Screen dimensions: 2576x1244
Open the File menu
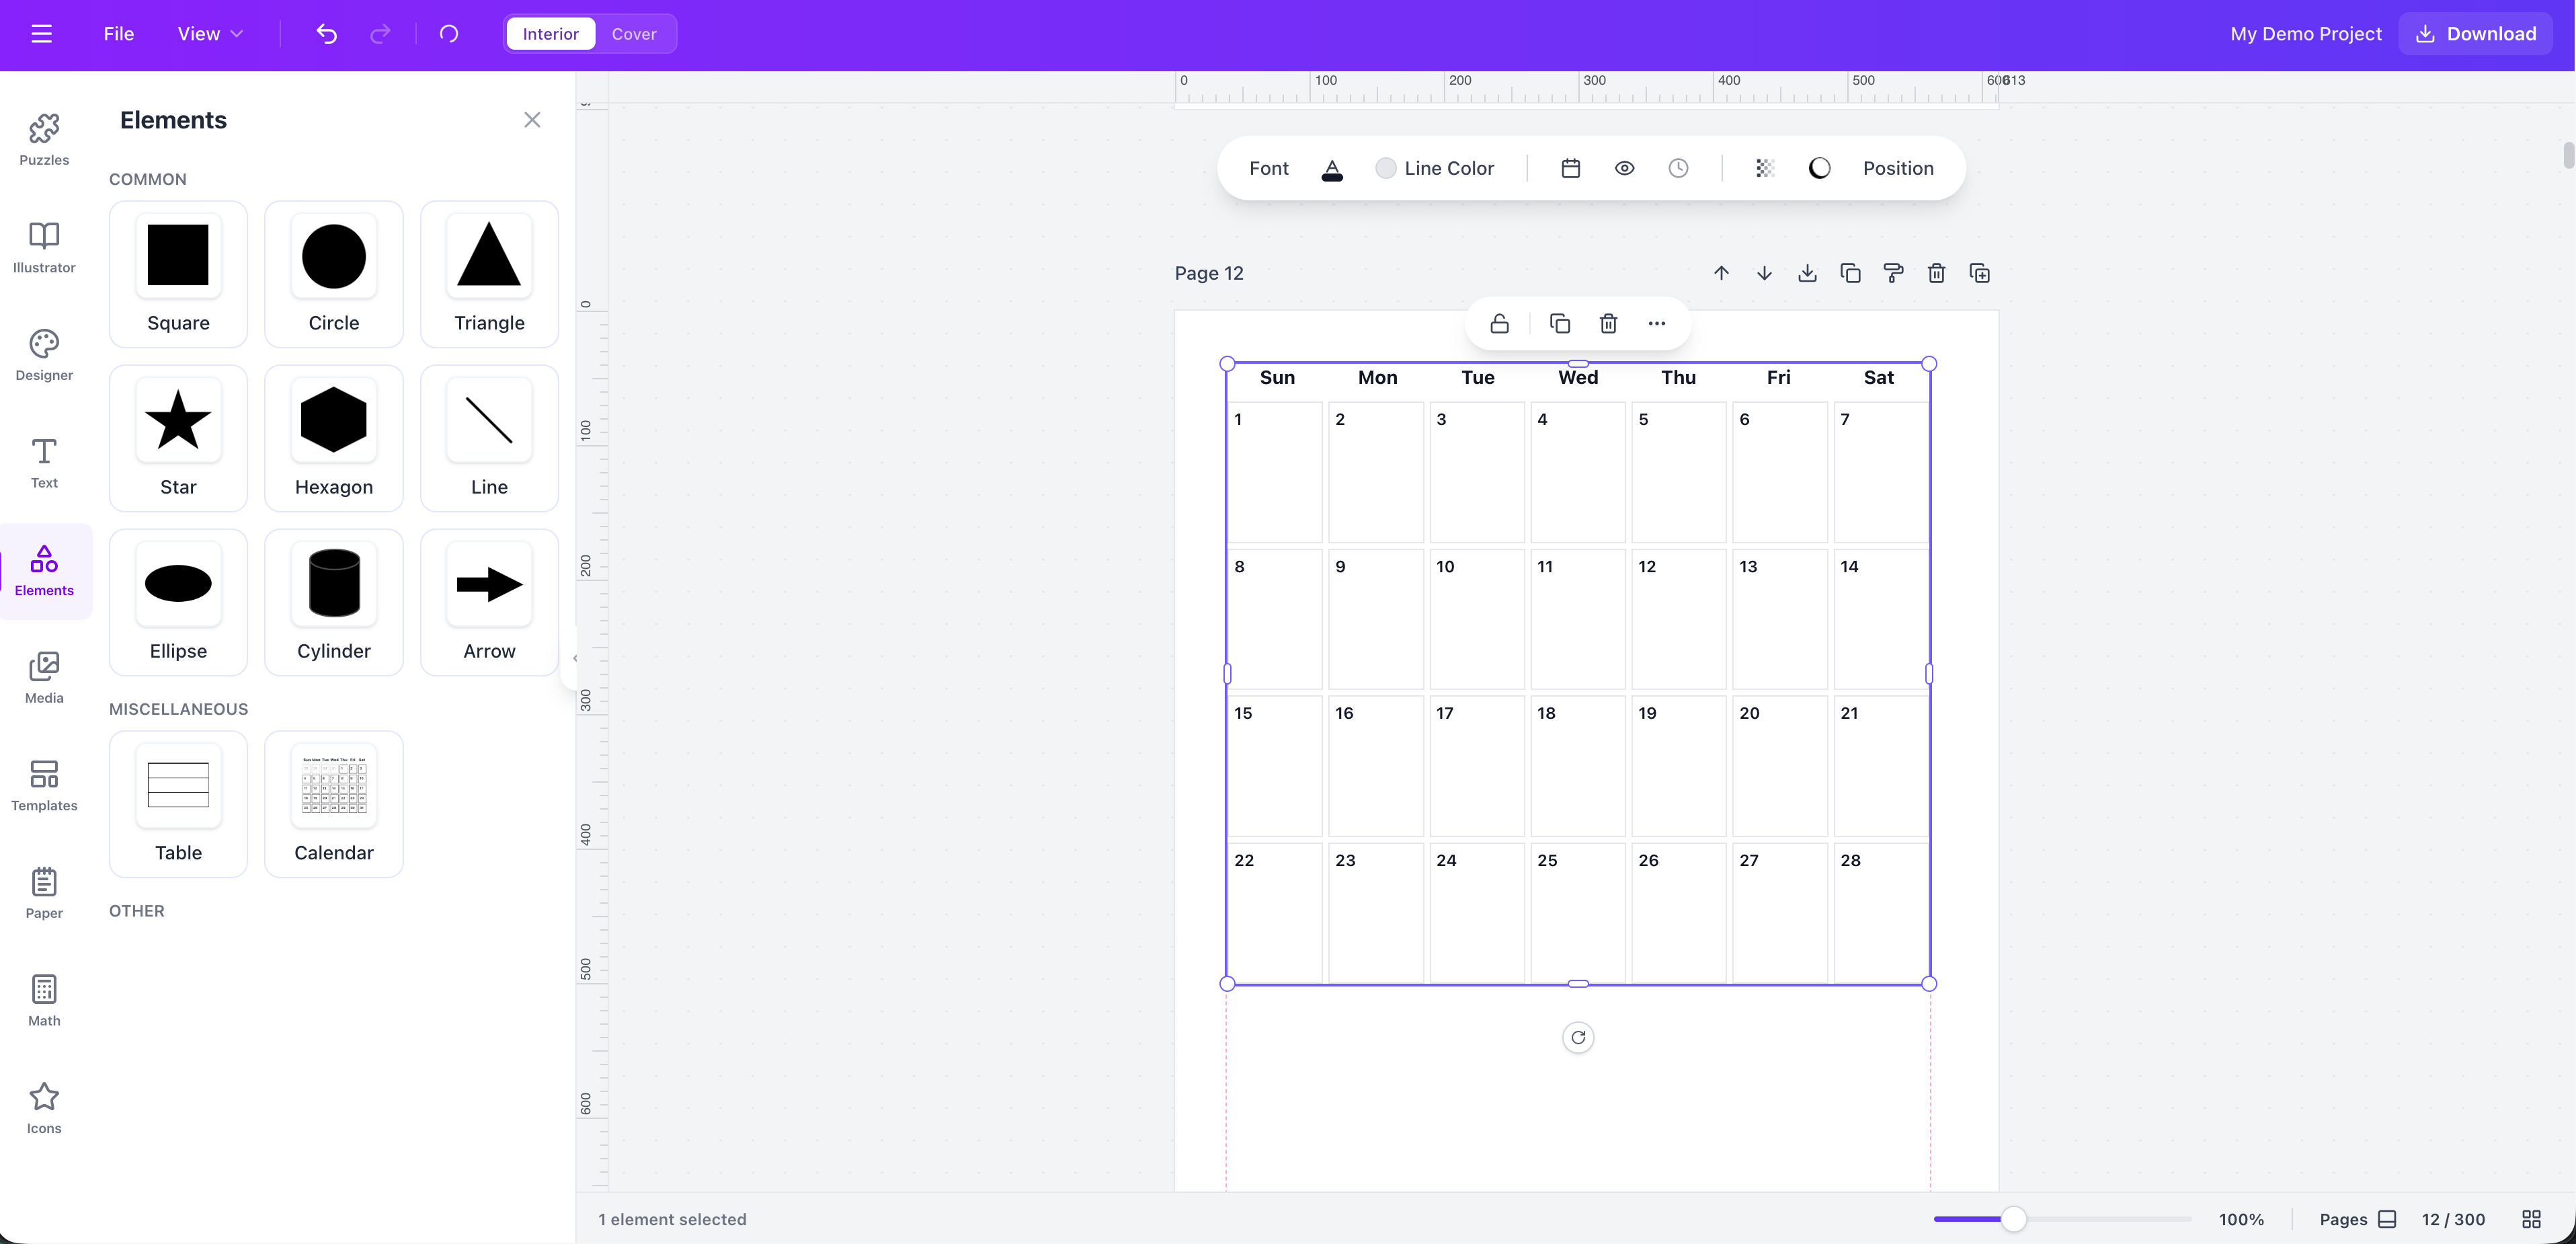click(117, 33)
